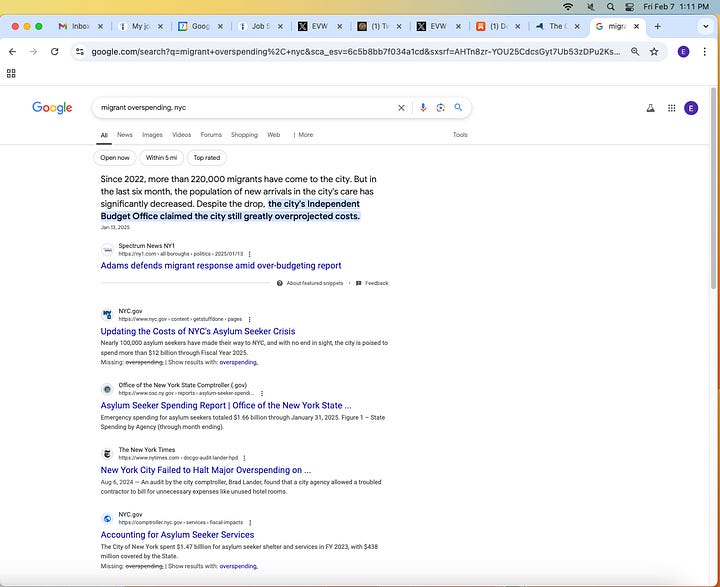Select the Forums search tab
This screenshot has height=587, width=720.
point(211,135)
